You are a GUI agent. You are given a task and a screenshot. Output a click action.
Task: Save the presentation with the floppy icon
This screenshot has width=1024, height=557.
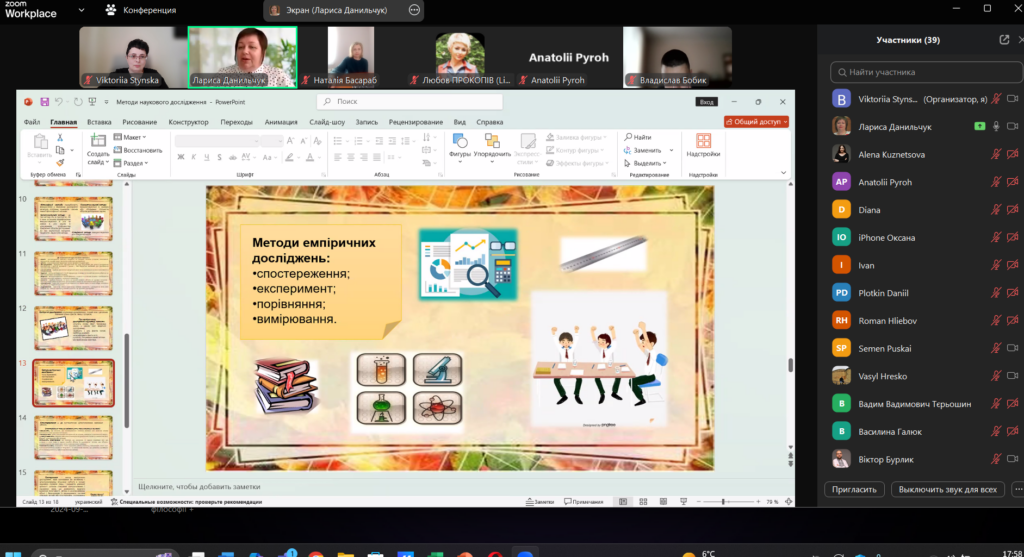pos(44,102)
